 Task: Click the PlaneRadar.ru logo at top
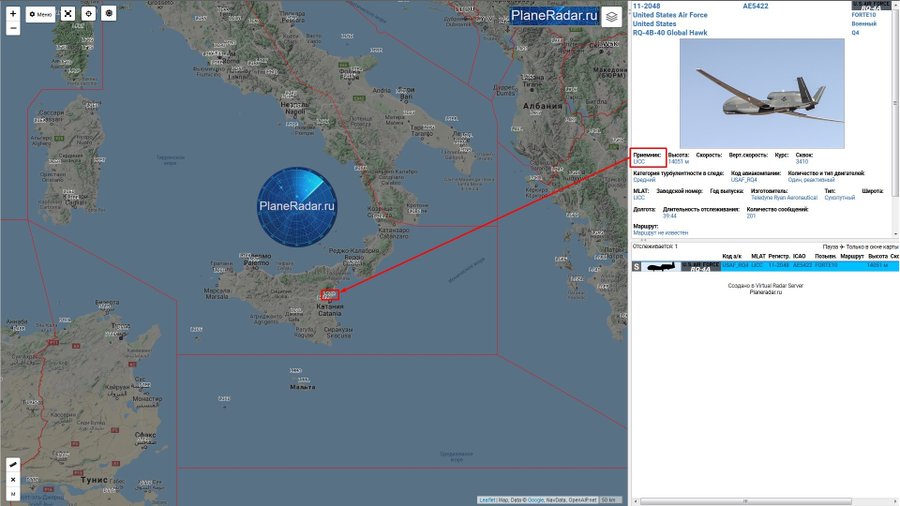pyautogui.click(x=554, y=15)
